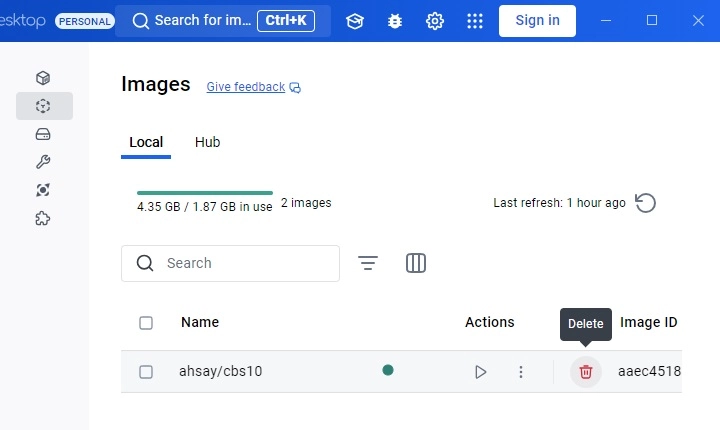
Task: Click the Image ID column header
Action: [x=648, y=322]
